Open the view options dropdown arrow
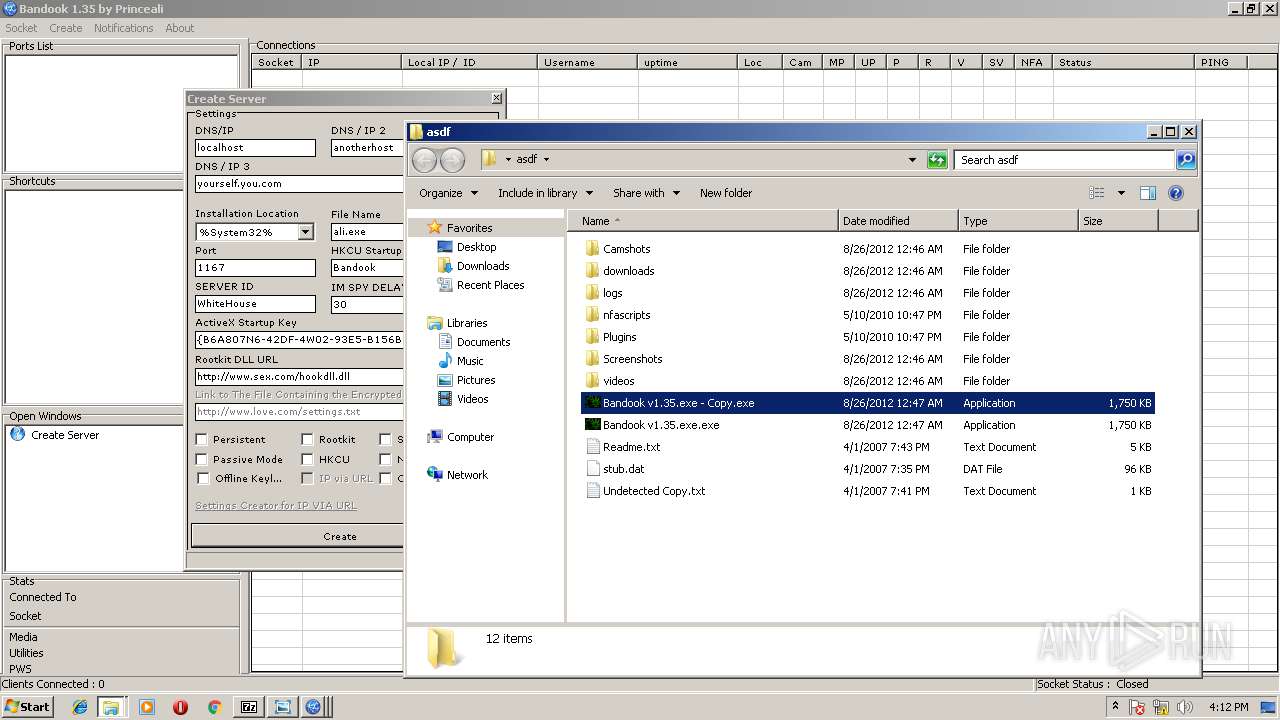Image resolution: width=1280 pixels, height=720 pixels. 1121,193
